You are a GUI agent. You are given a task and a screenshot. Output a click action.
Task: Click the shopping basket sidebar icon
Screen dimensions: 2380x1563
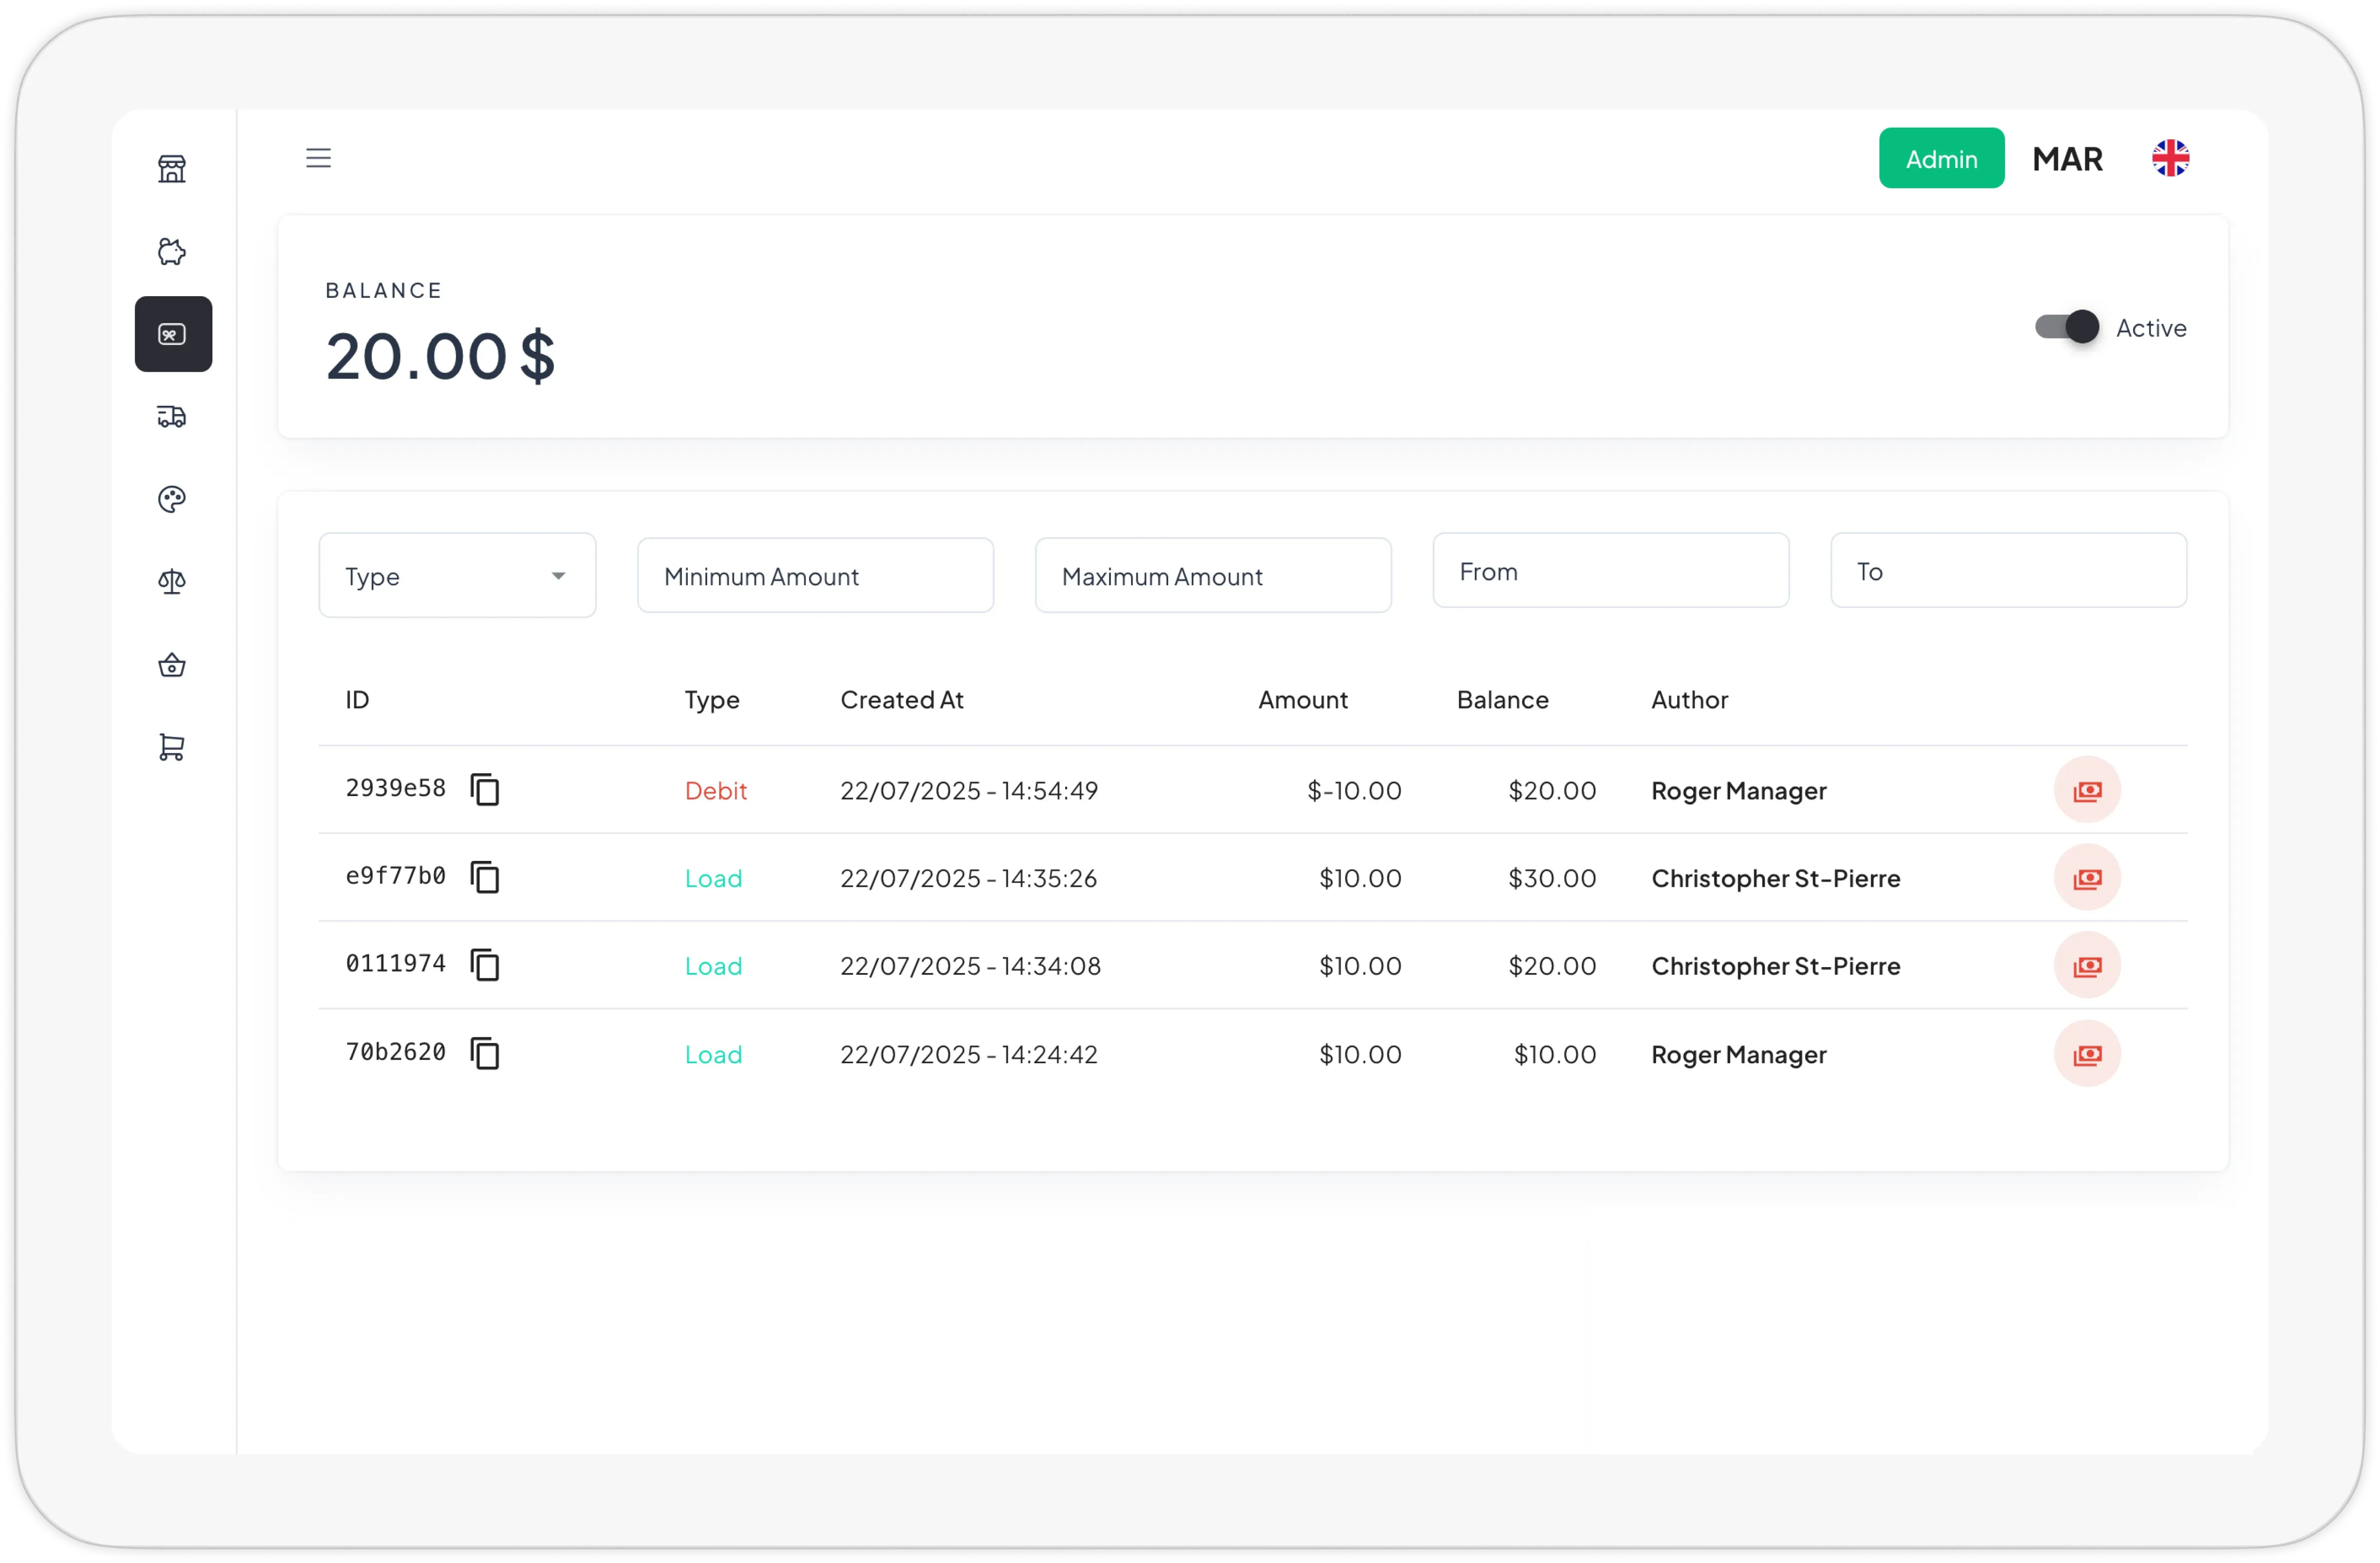pyautogui.click(x=172, y=665)
